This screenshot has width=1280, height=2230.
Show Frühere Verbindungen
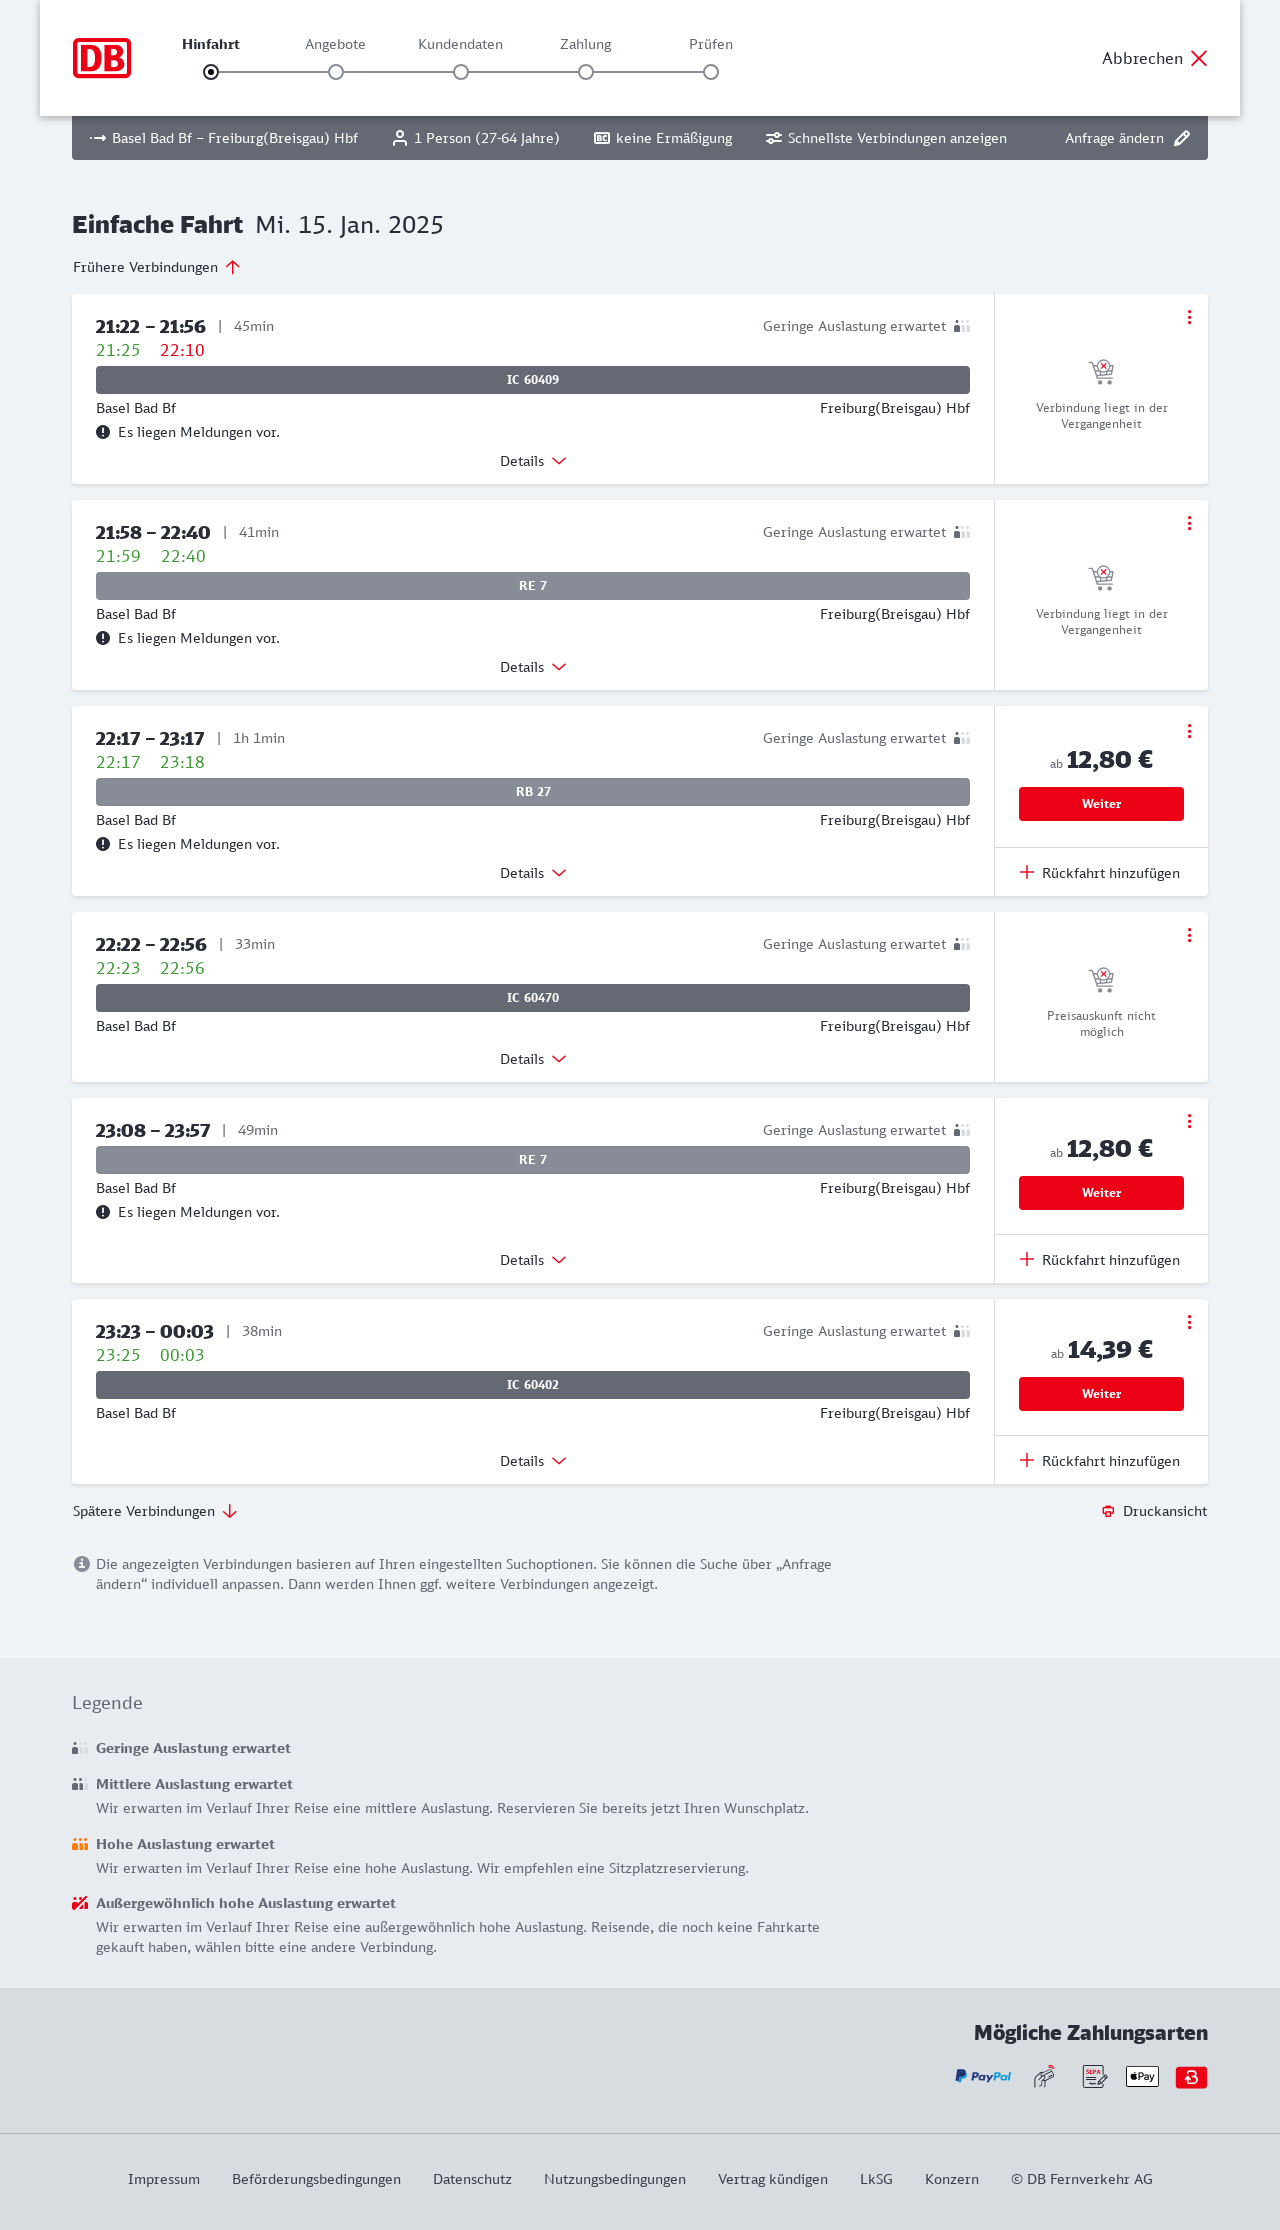tap(157, 267)
